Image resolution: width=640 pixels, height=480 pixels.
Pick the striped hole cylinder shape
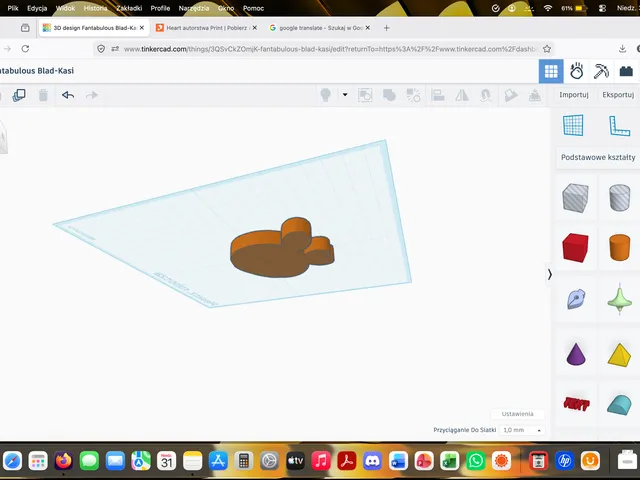coord(619,198)
